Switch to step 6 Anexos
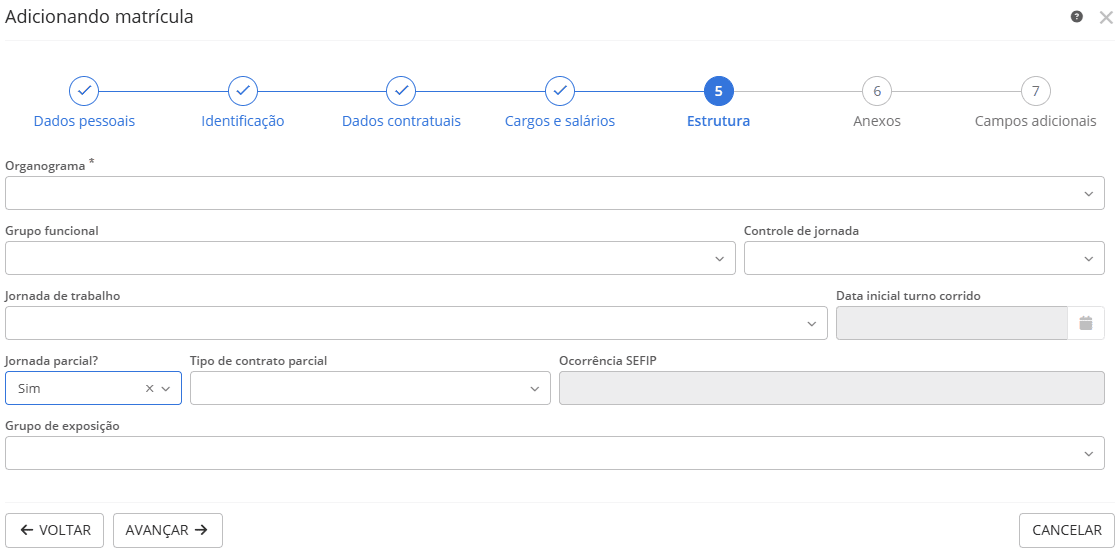The height and width of the screenshot is (554, 1119). (x=877, y=91)
